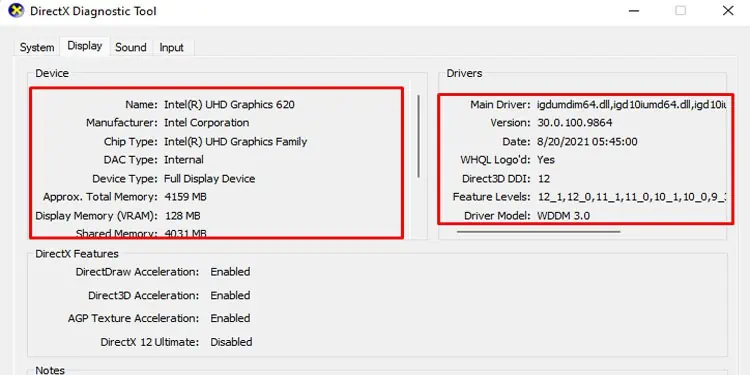Viewport: 750px width, 375px height.
Task: Click DirectDraw Acceleration Enabled status
Action: click(230, 272)
